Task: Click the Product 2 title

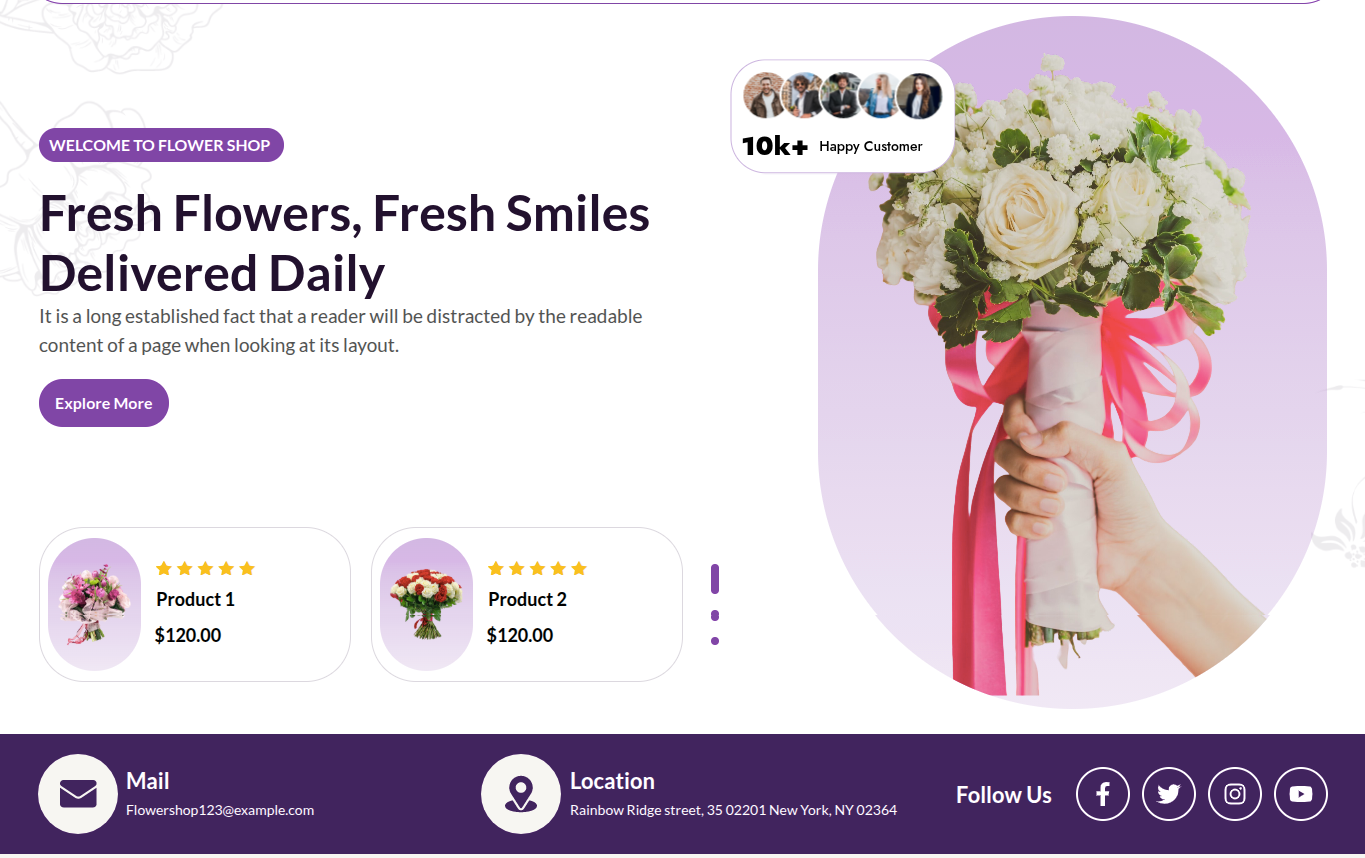Action: [527, 600]
